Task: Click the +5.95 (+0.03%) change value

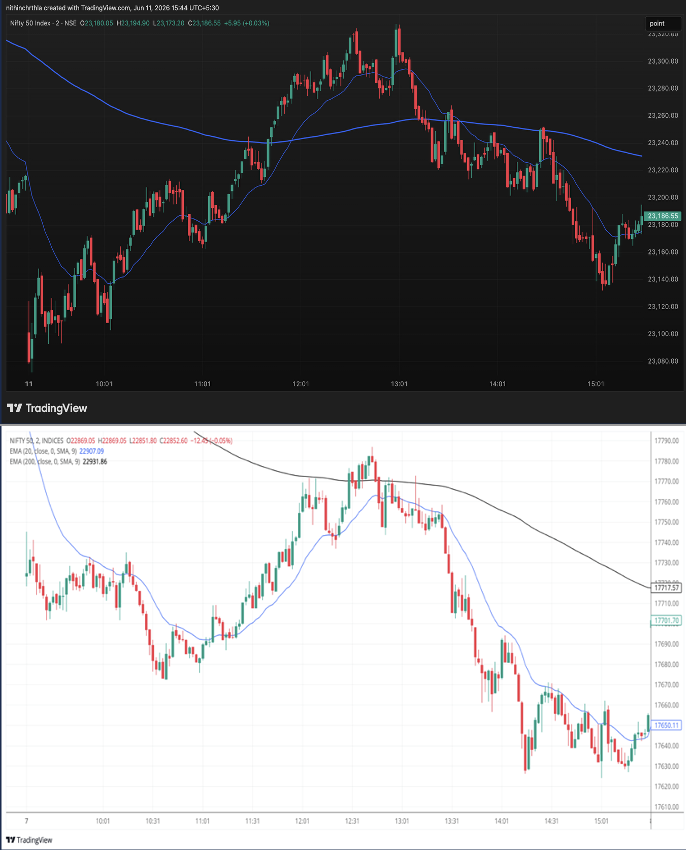Action: pyautogui.click(x=246, y=23)
